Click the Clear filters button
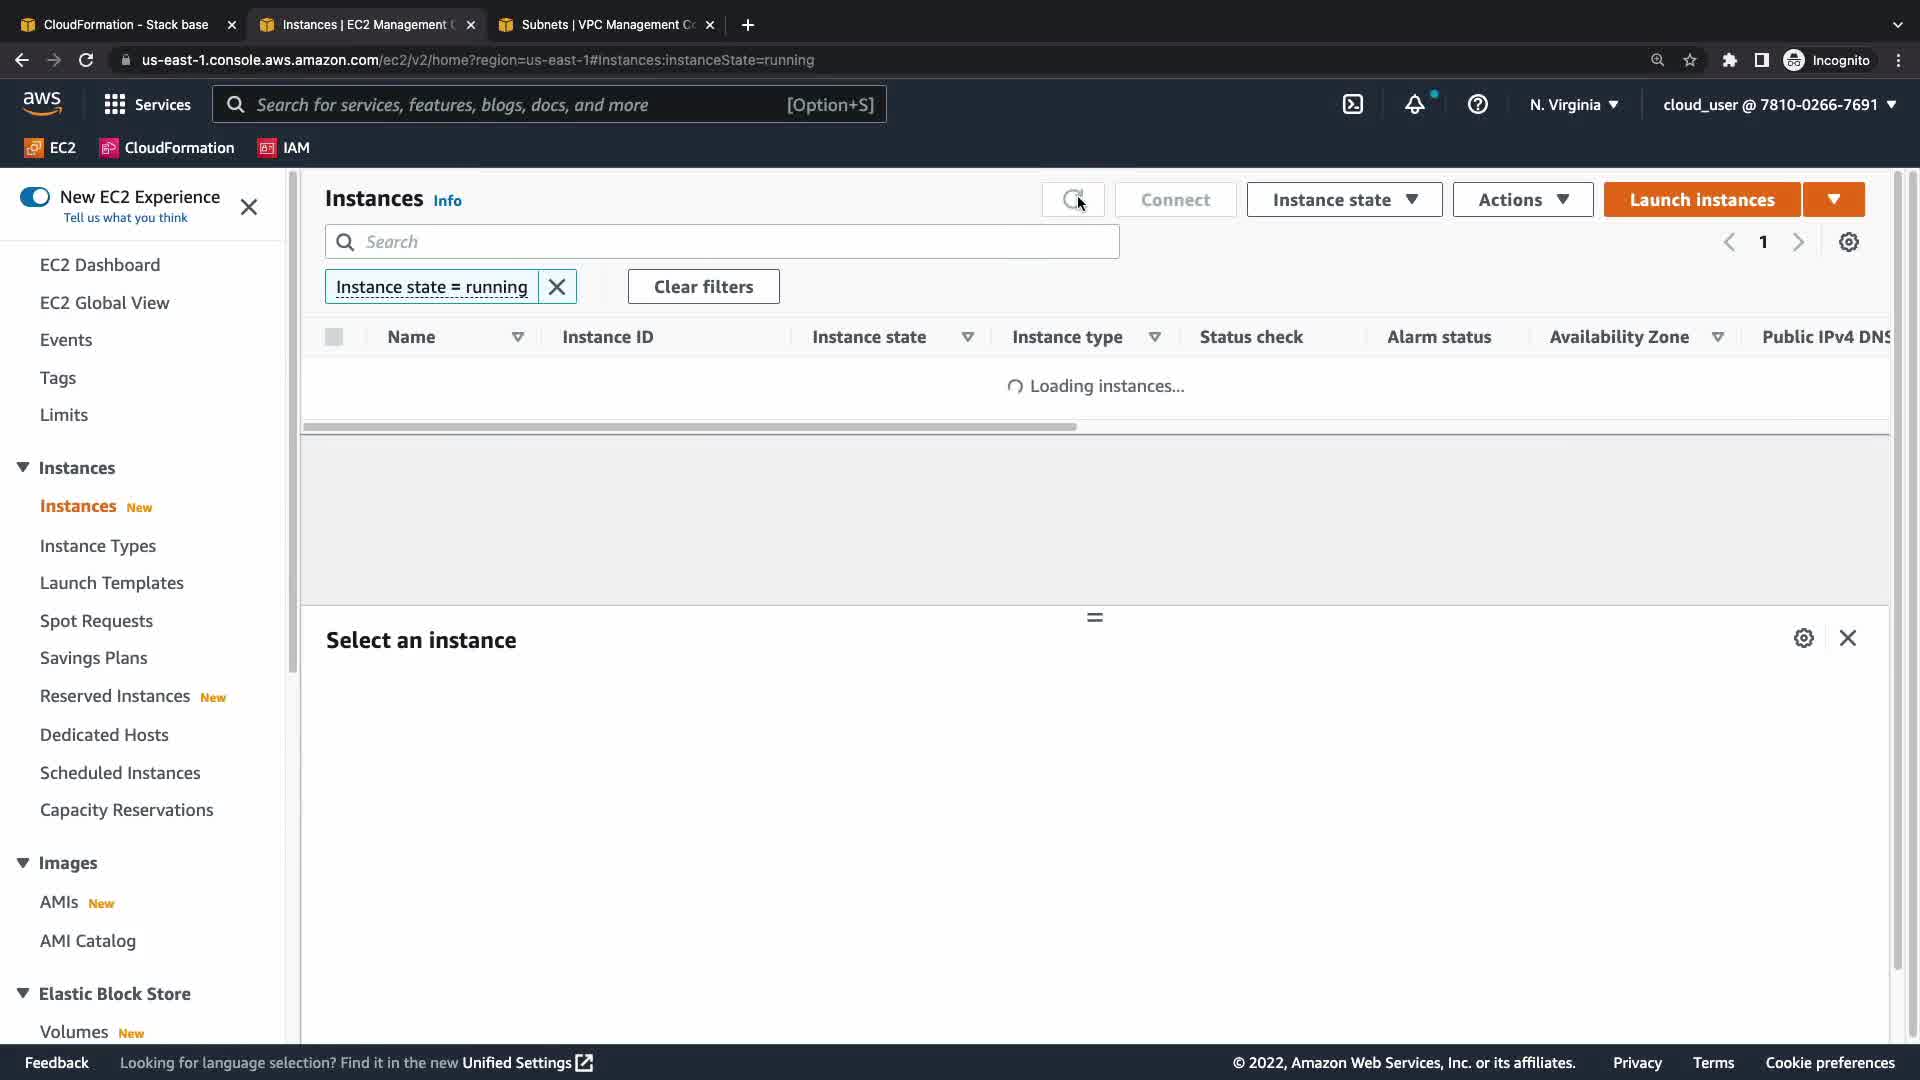This screenshot has height=1080, width=1920. (703, 287)
